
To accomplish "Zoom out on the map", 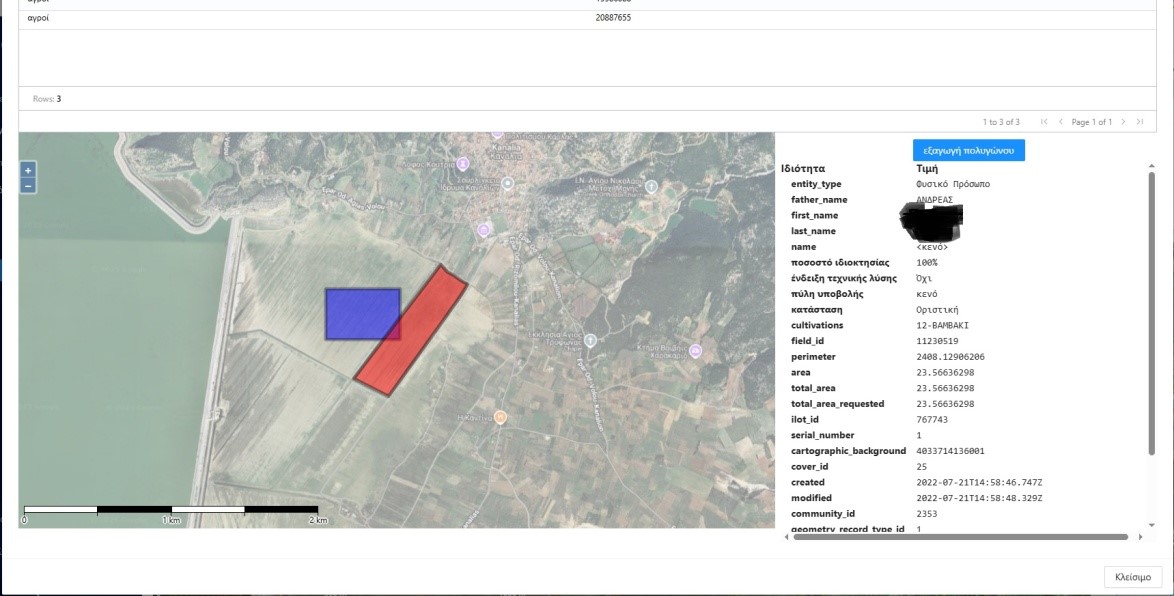I will (28, 186).
